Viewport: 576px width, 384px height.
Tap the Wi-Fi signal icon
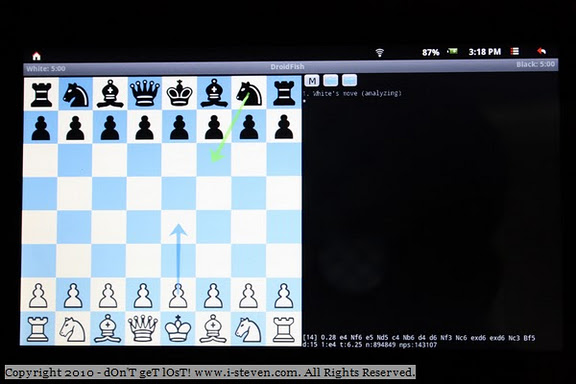[379, 53]
